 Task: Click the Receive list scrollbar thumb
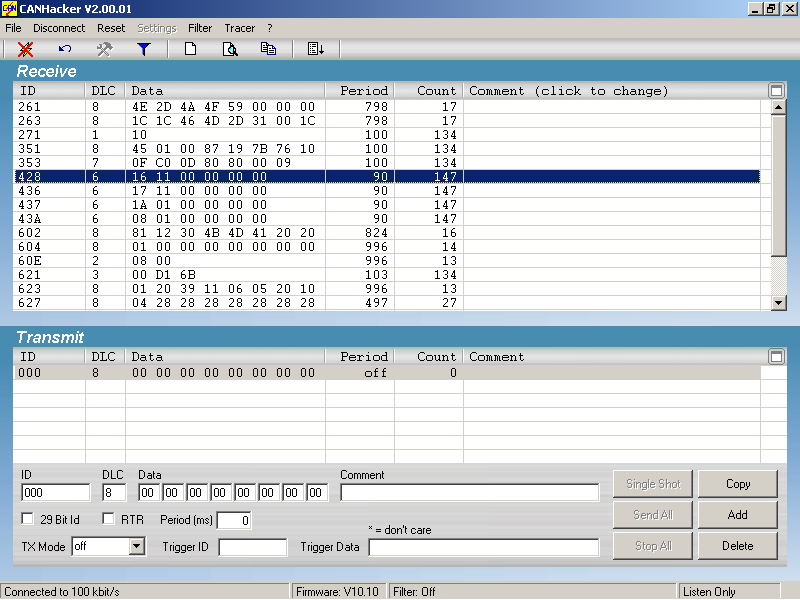coord(779,186)
